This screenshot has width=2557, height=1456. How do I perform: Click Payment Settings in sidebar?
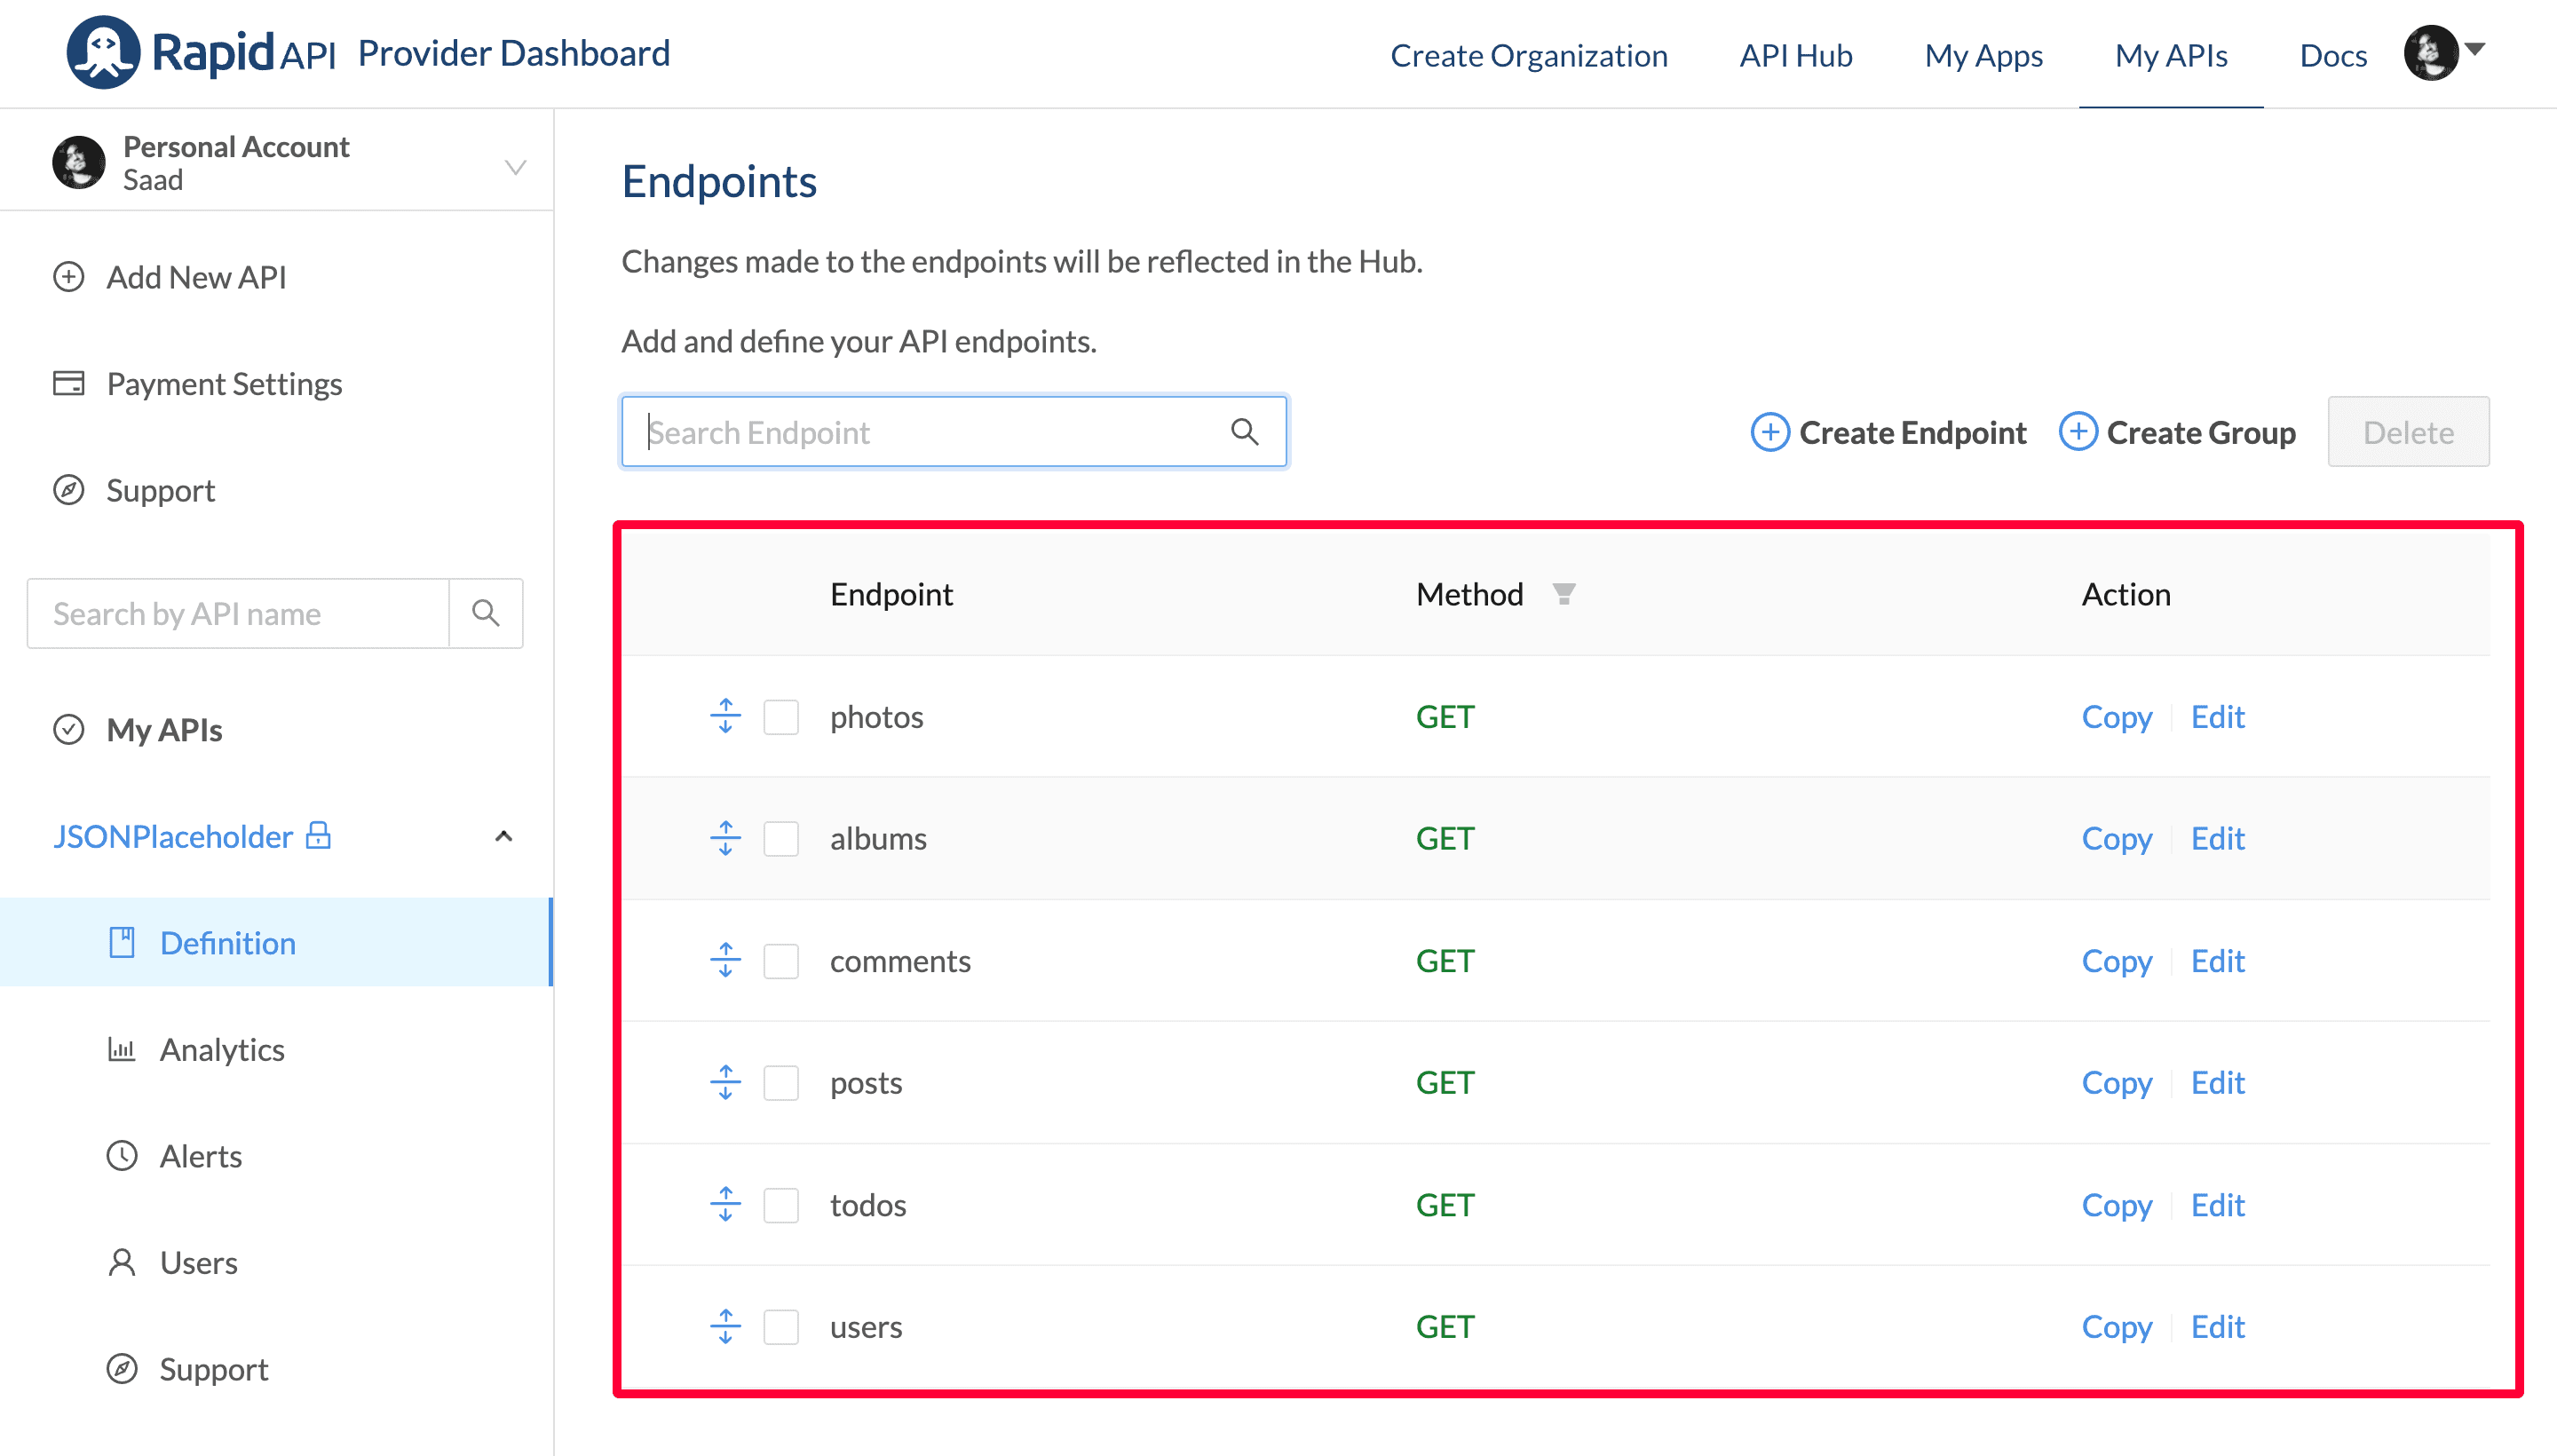pyautogui.click(x=224, y=384)
